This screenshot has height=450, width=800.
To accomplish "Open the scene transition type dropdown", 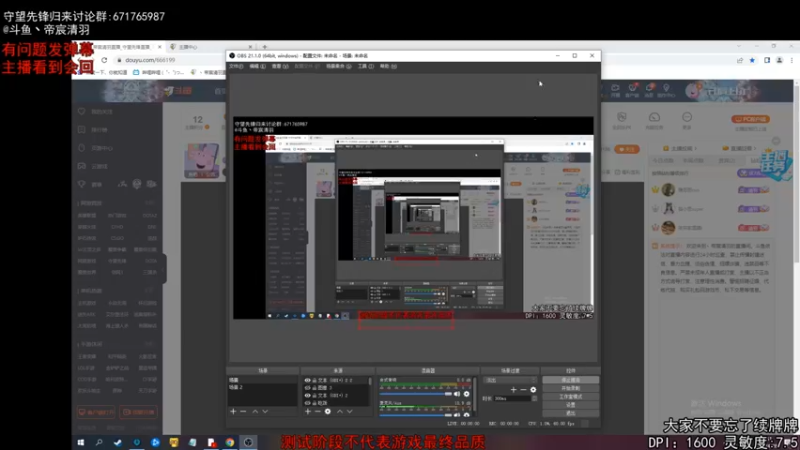I will click(510, 380).
